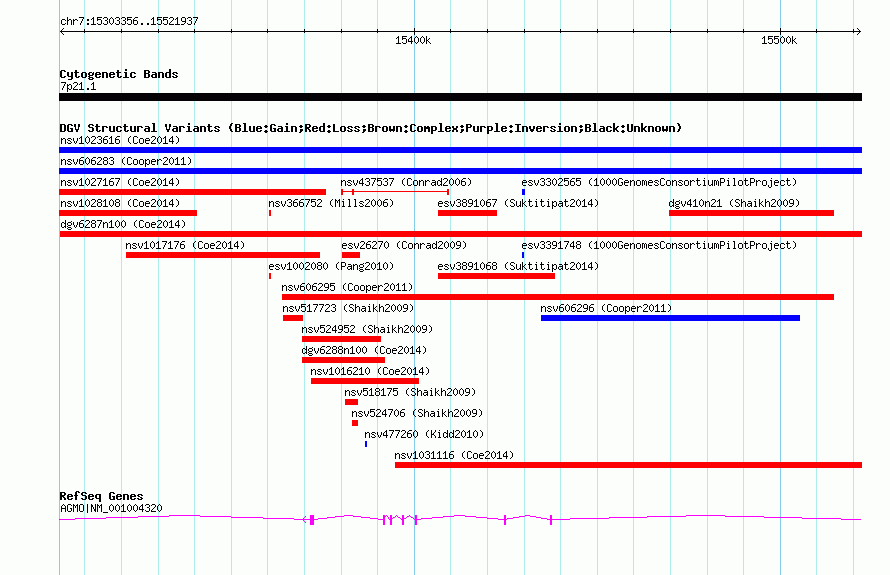
Task: Click the esv3302565 1000Genomes variant label
Action: pos(659,182)
